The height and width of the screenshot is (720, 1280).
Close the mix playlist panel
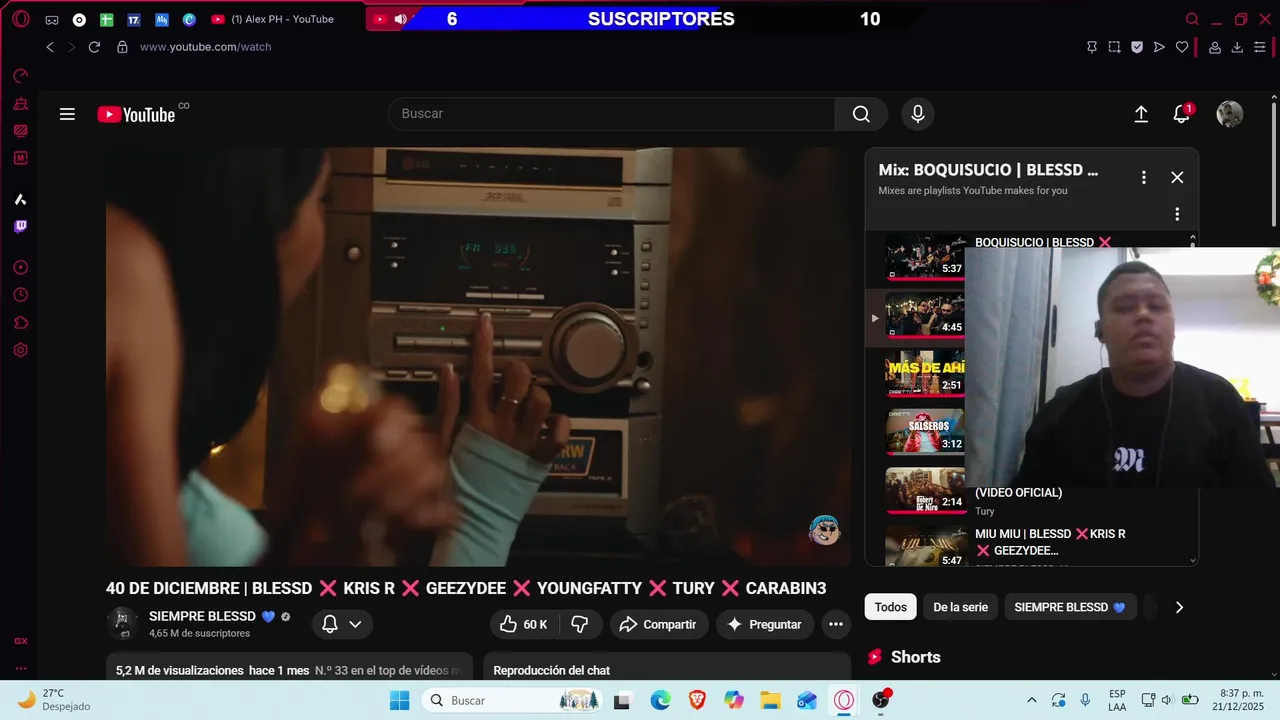(x=1177, y=177)
